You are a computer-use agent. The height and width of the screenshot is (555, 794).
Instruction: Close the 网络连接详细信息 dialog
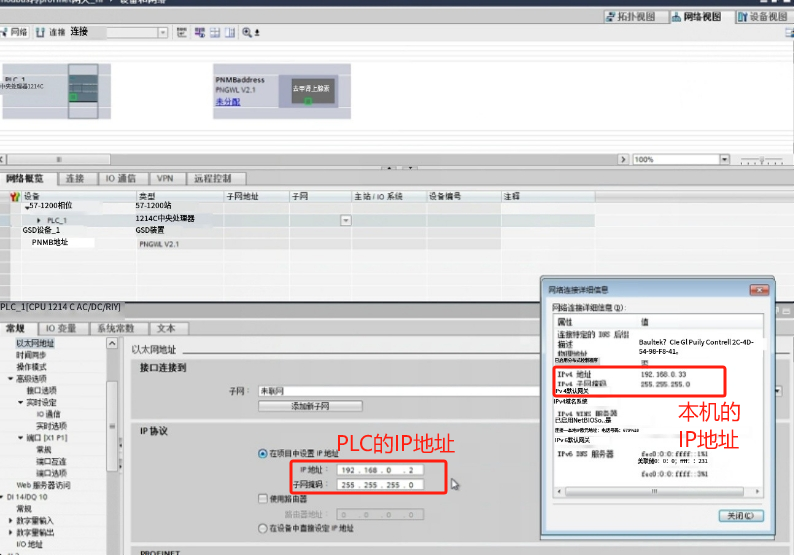[x=759, y=290]
